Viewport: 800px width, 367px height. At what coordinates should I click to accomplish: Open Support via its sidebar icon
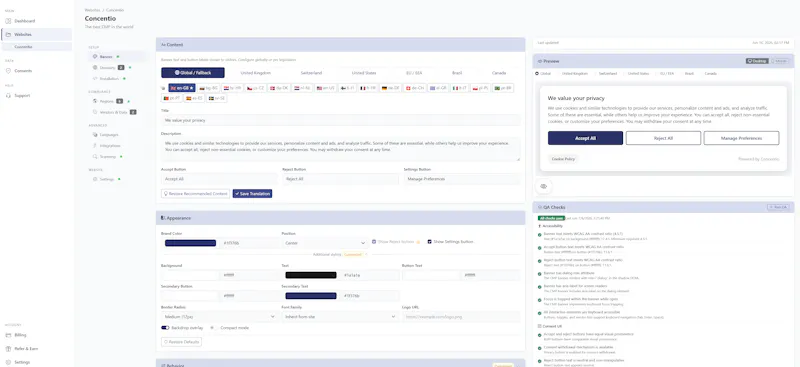pos(8,95)
